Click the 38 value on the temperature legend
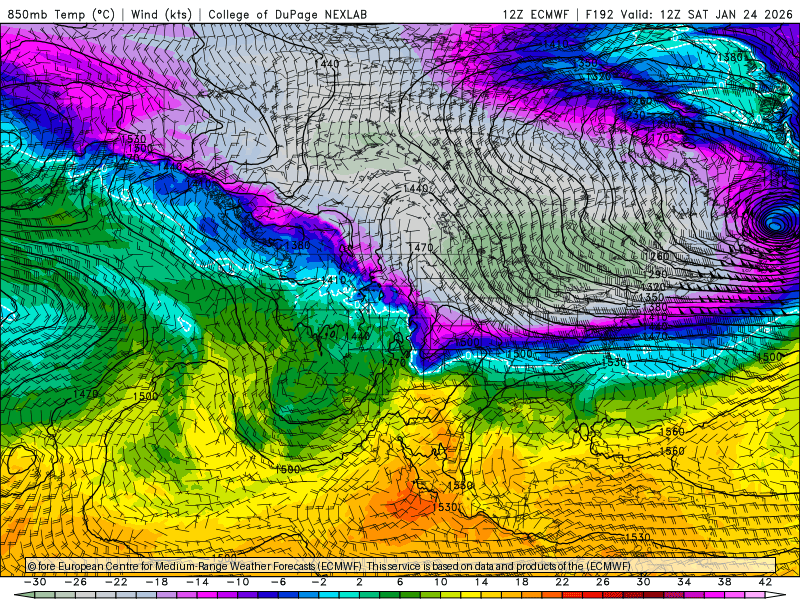 724,582
